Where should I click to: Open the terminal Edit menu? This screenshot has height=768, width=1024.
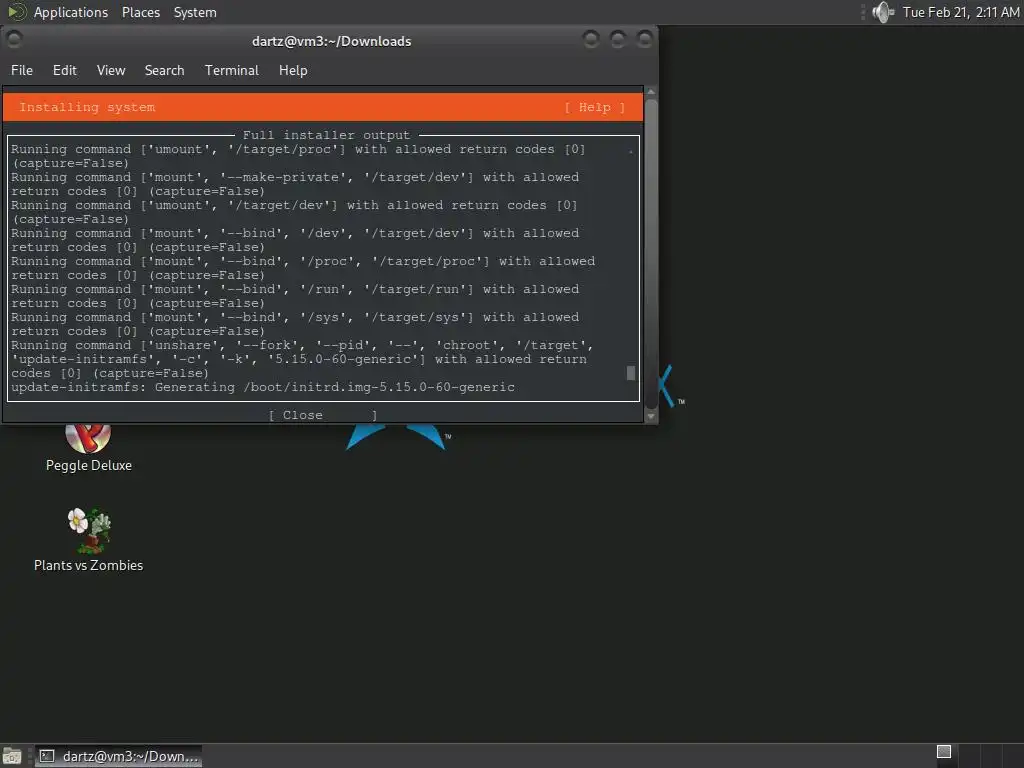(x=65, y=71)
